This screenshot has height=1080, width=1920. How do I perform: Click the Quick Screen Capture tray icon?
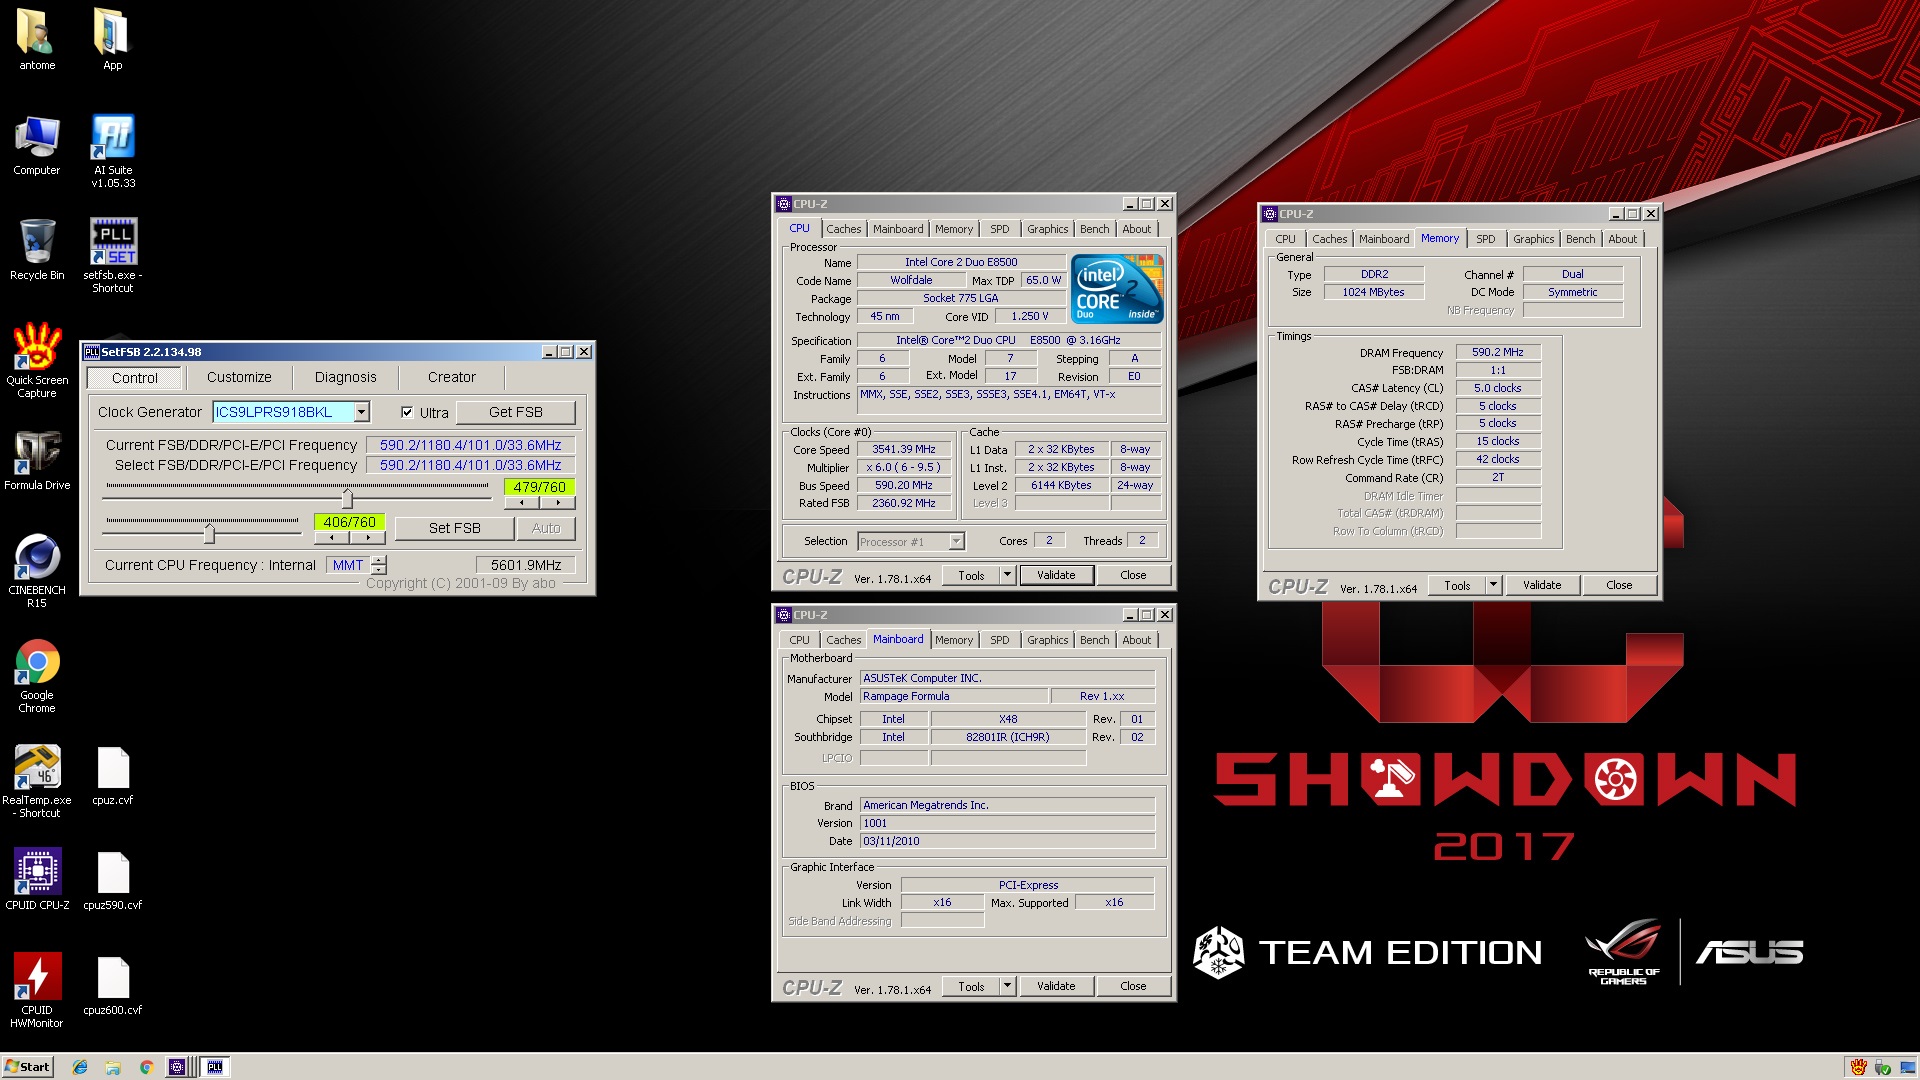(x=1858, y=1067)
